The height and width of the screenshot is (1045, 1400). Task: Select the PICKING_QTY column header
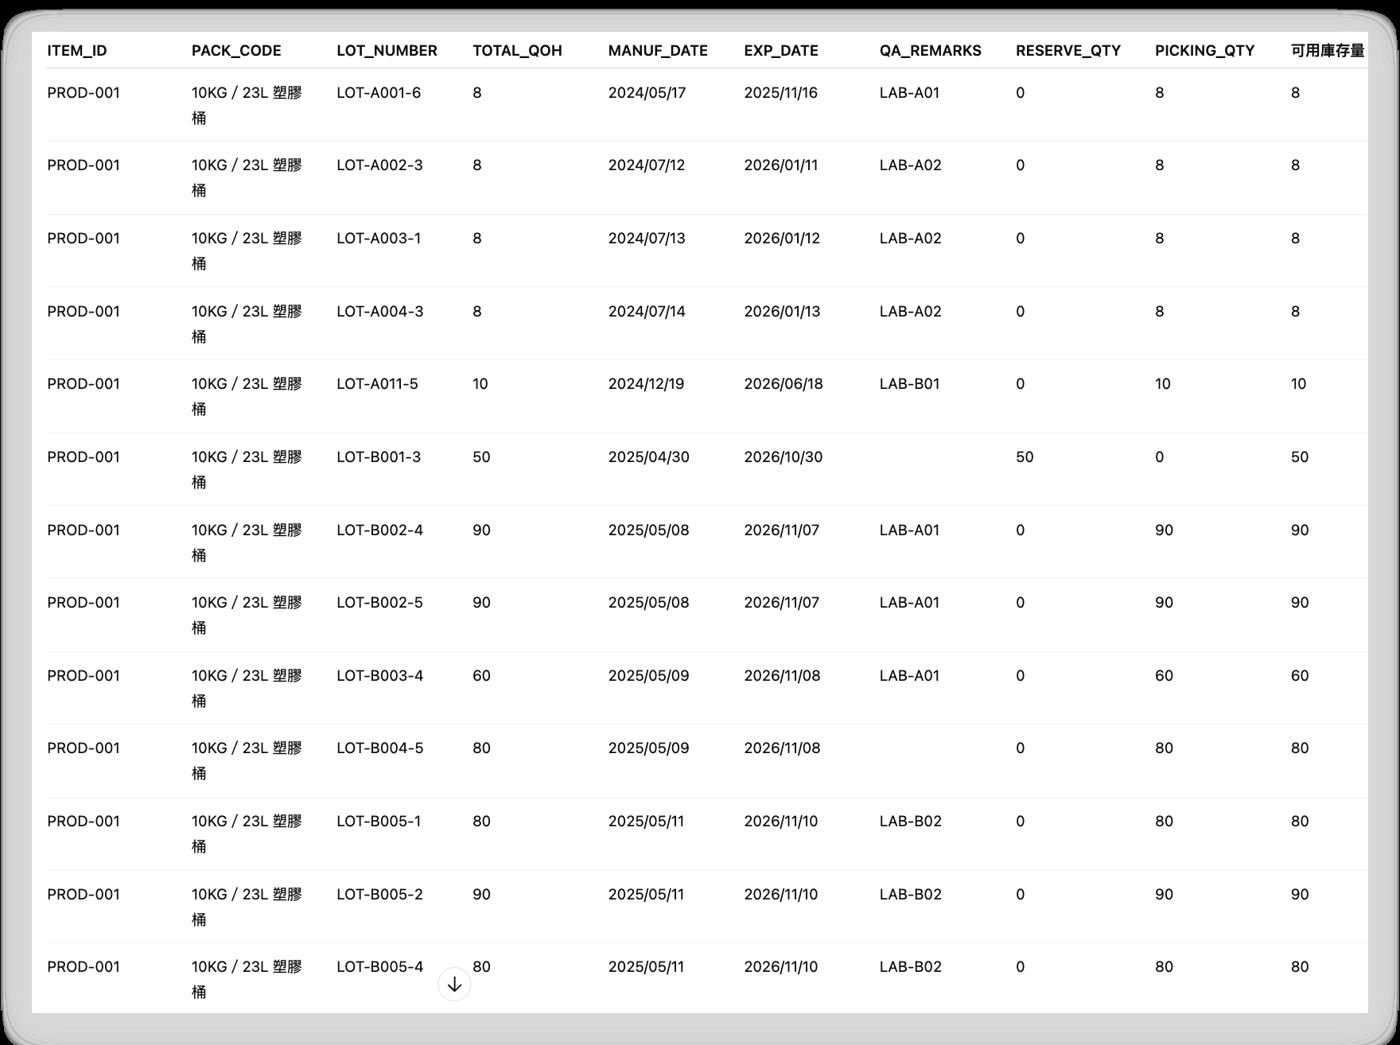click(x=1204, y=51)
